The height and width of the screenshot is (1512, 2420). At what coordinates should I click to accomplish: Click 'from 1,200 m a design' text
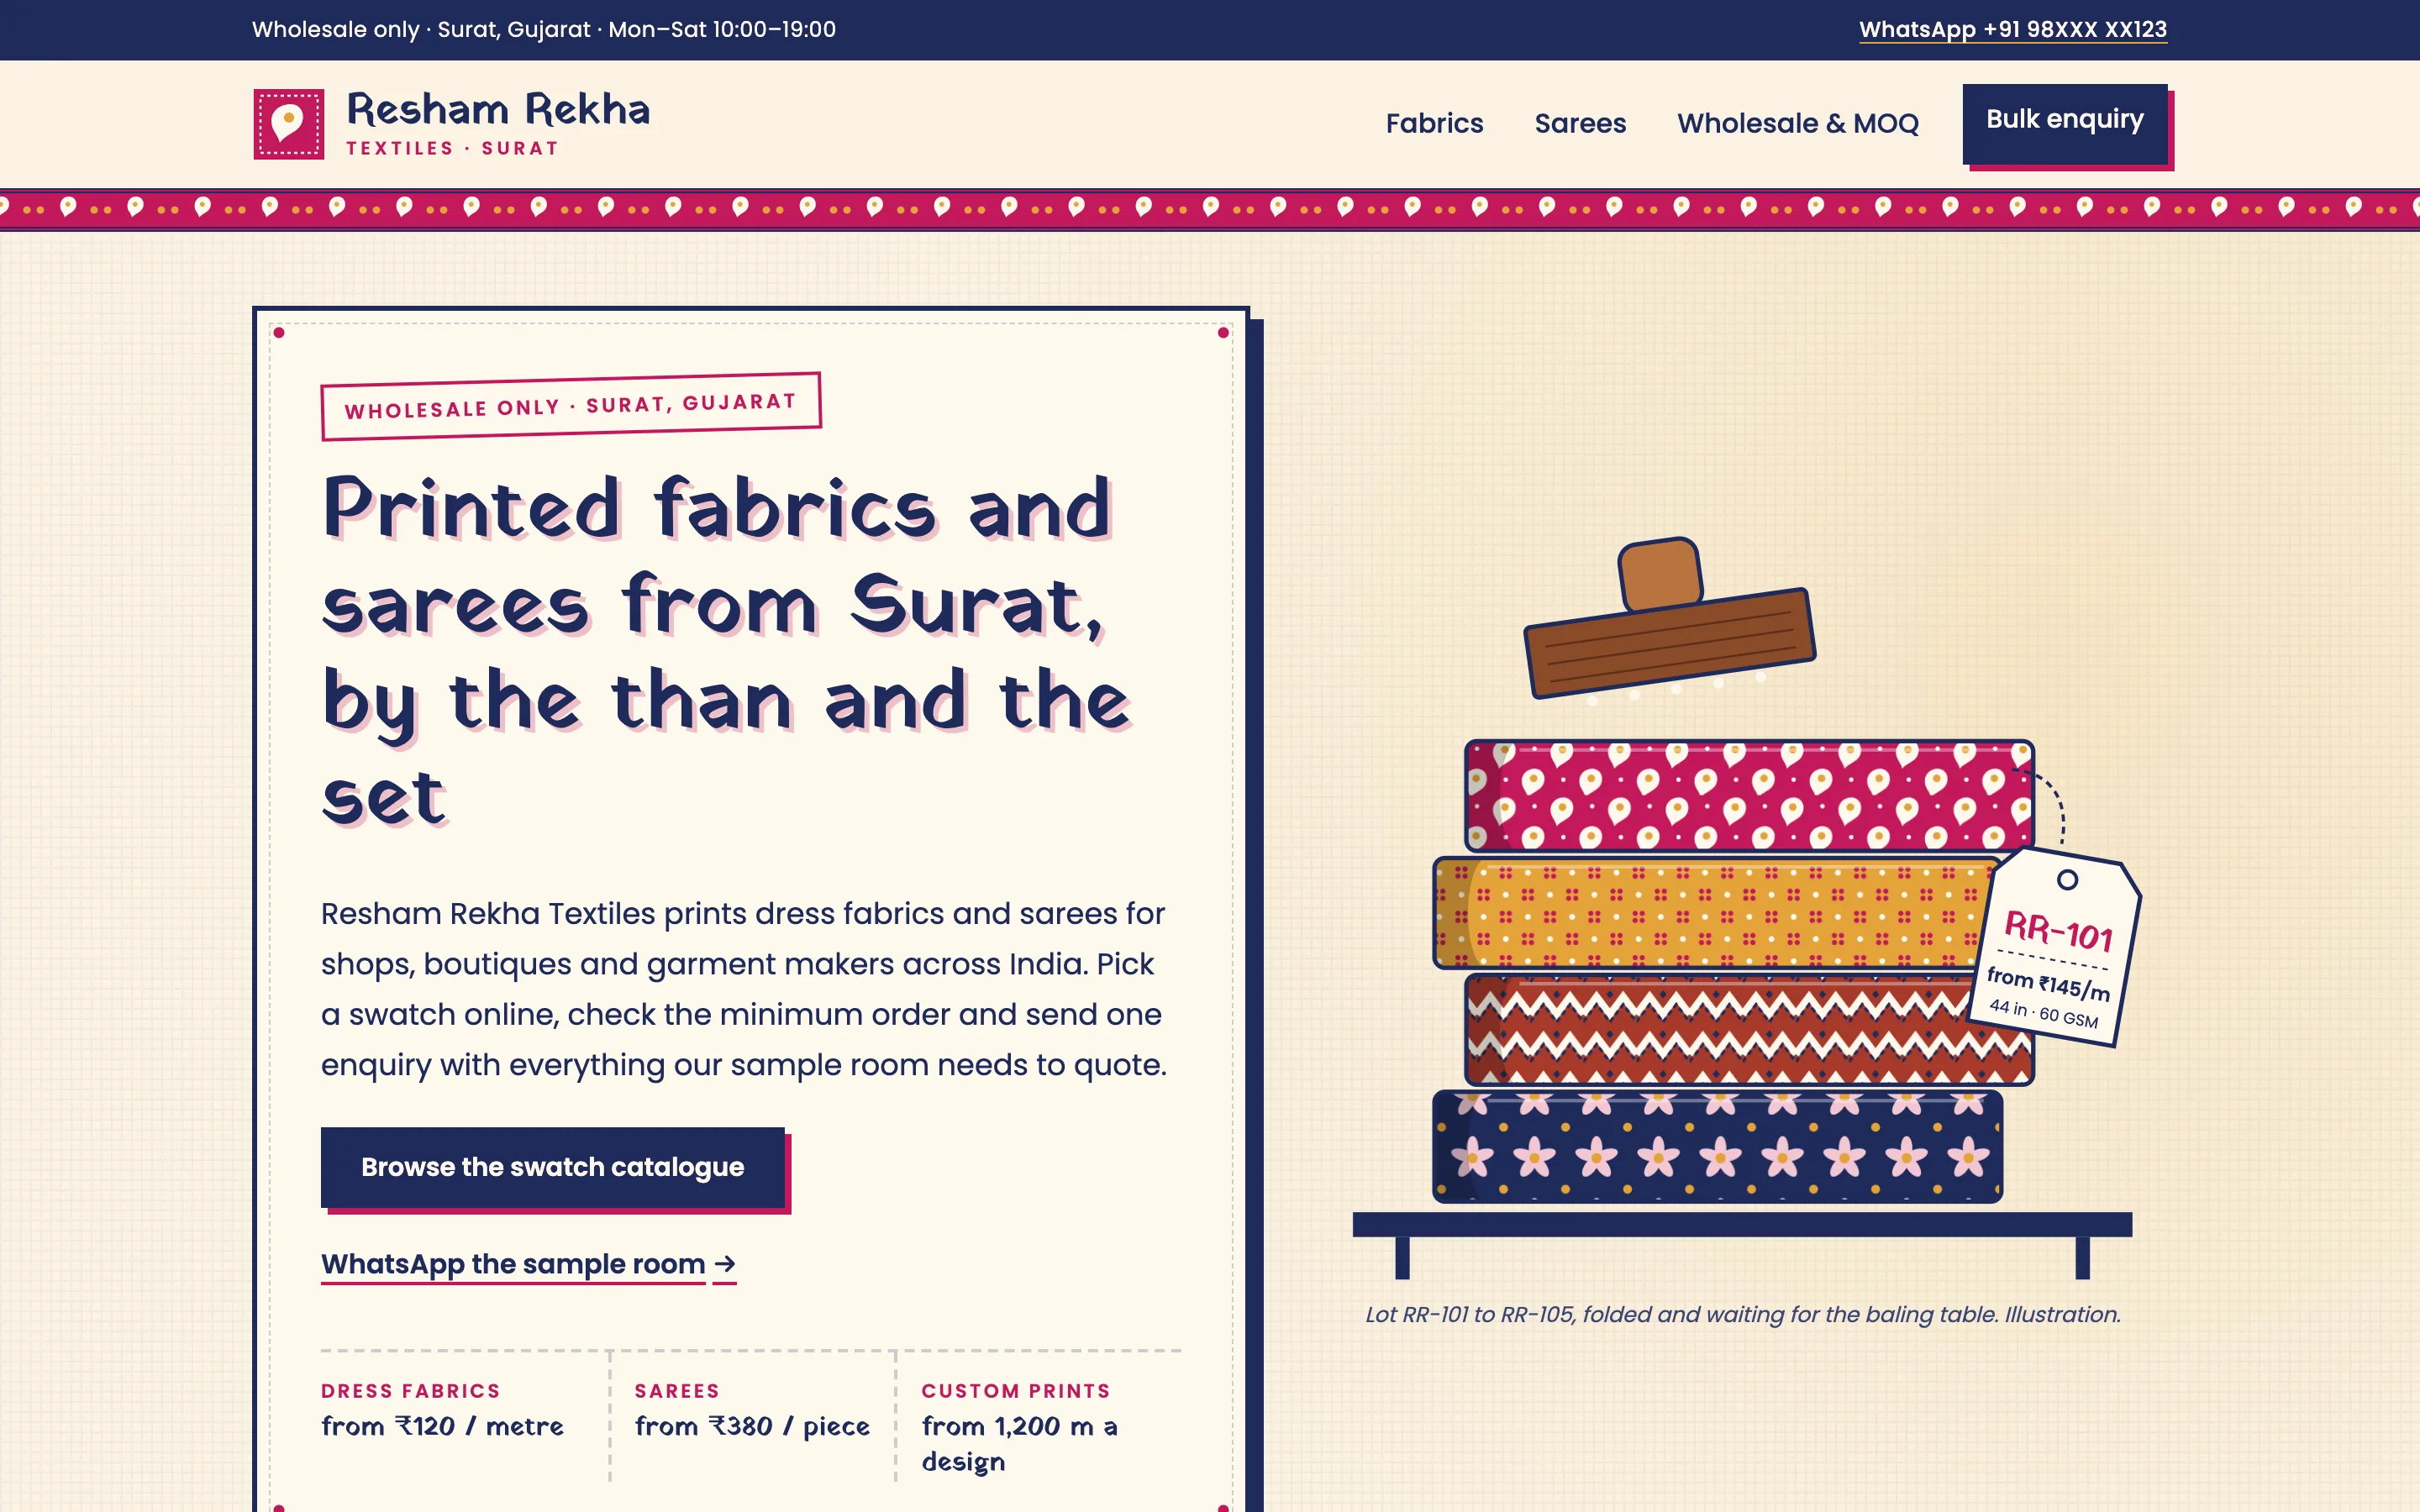coord(1020,1444)
